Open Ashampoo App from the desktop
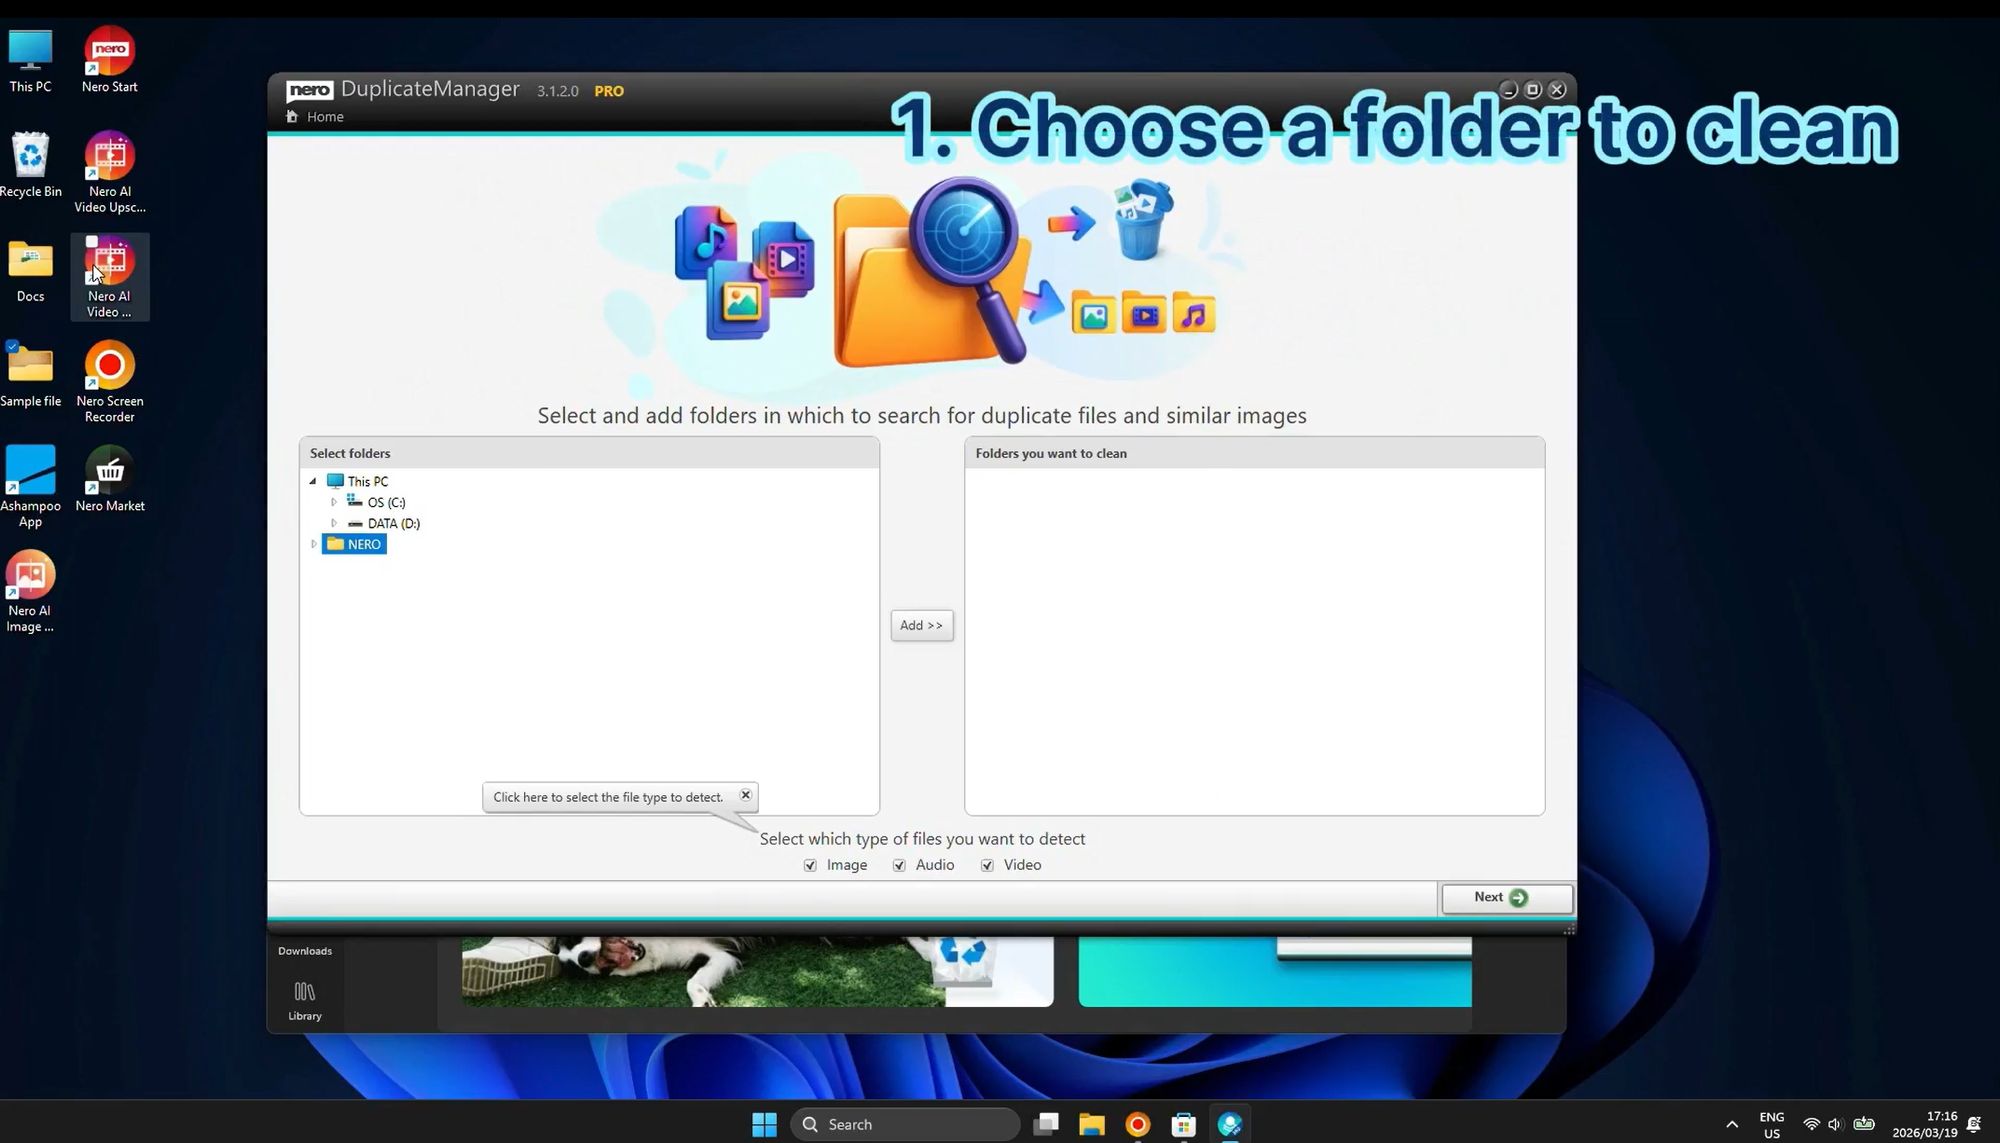2000x1143 pixels. [x=30, y=470]
